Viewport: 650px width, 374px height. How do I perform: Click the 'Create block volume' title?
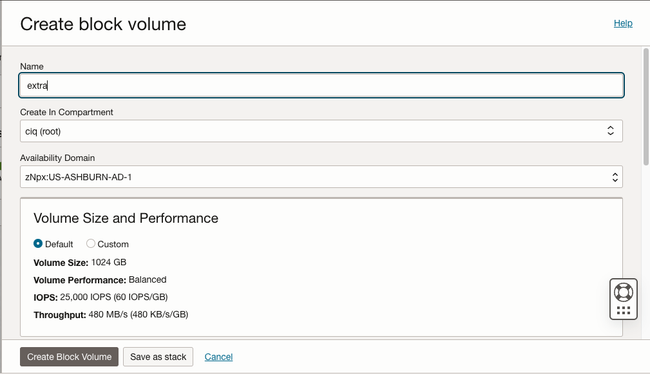[x=103, y=24]
